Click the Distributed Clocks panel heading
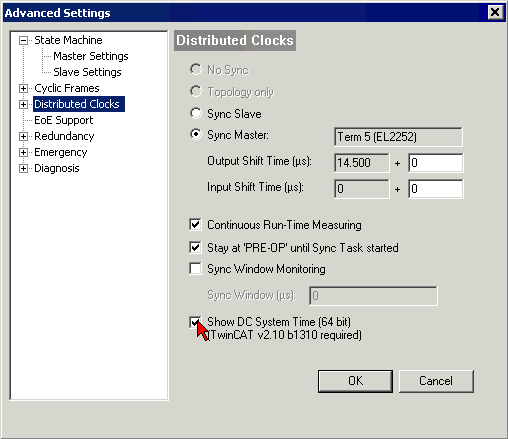Viewport: 508px width, 439px height. coord(235,40)
